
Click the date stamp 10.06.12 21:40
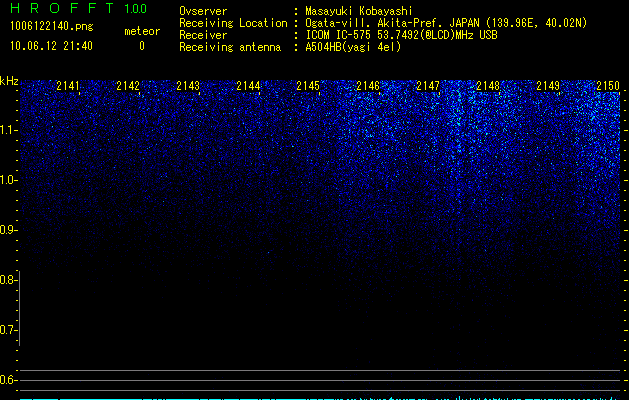click(51, 46)
